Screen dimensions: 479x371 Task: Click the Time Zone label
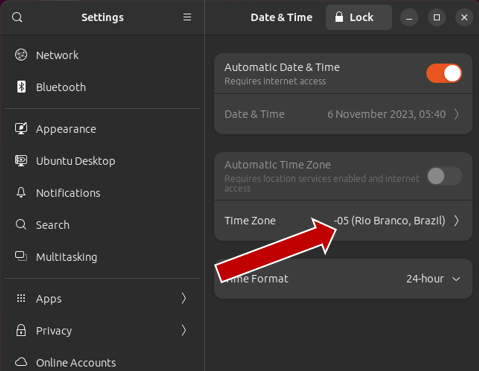(x=250, y=221)
